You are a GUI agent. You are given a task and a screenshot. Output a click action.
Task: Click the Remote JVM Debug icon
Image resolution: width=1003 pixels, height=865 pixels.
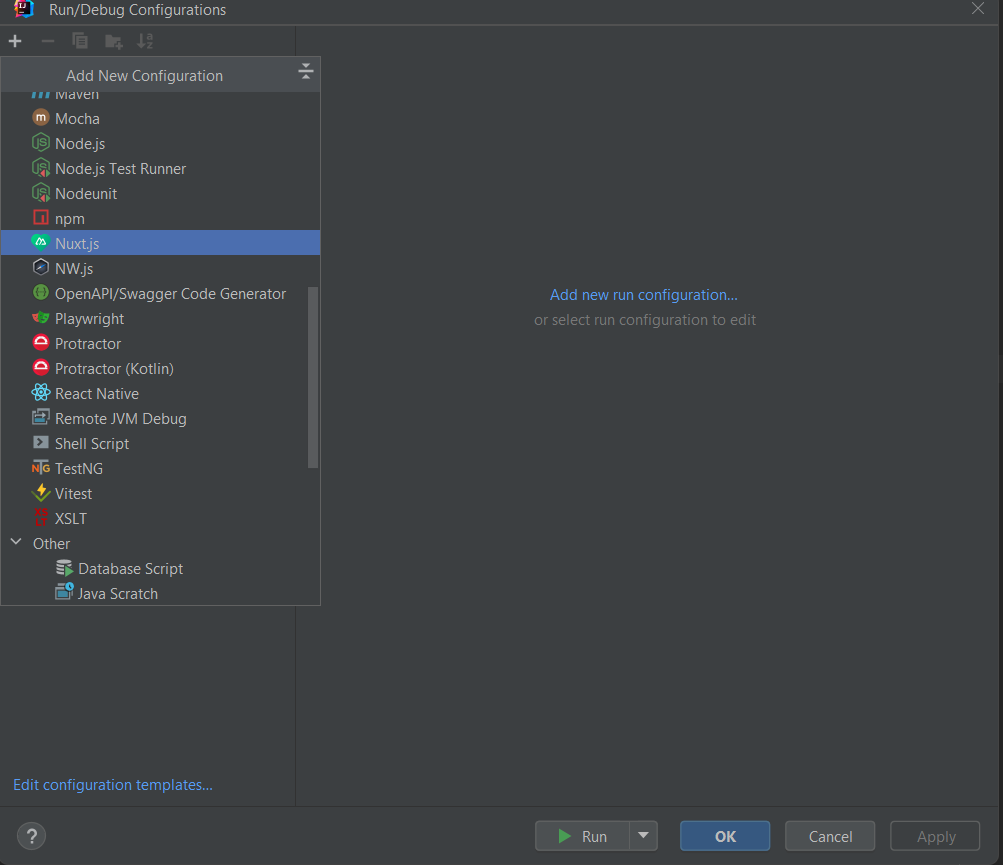[x=41, y=417]
